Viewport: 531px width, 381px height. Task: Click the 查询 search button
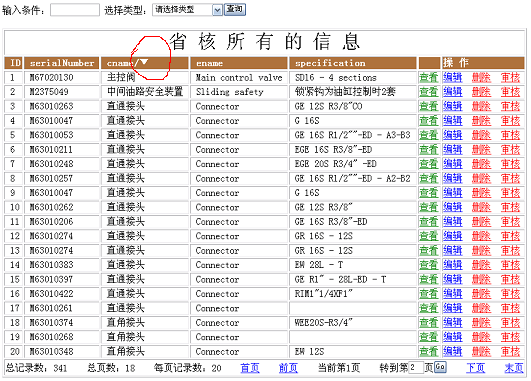pos(235,9)
